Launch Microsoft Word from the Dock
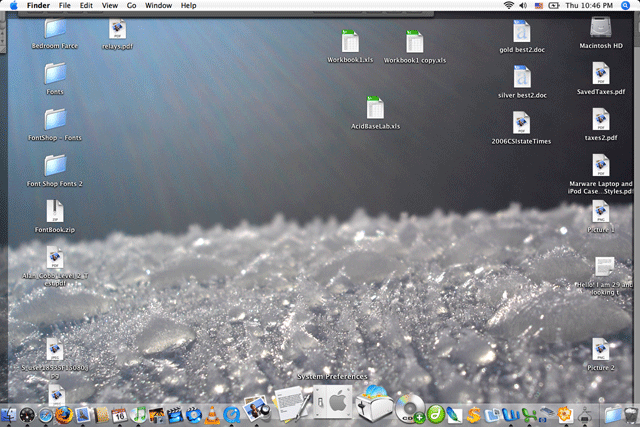The image size is (640, 427). point(511,415)
